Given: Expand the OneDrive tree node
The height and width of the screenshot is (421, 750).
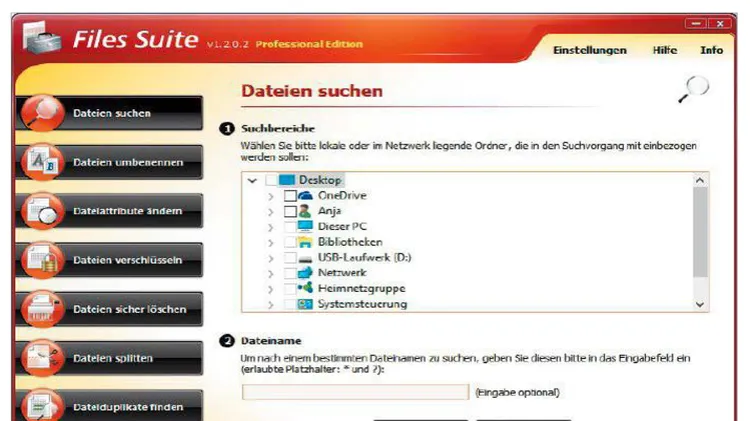Looking at the screenshot, I should (x=271, y=196).
